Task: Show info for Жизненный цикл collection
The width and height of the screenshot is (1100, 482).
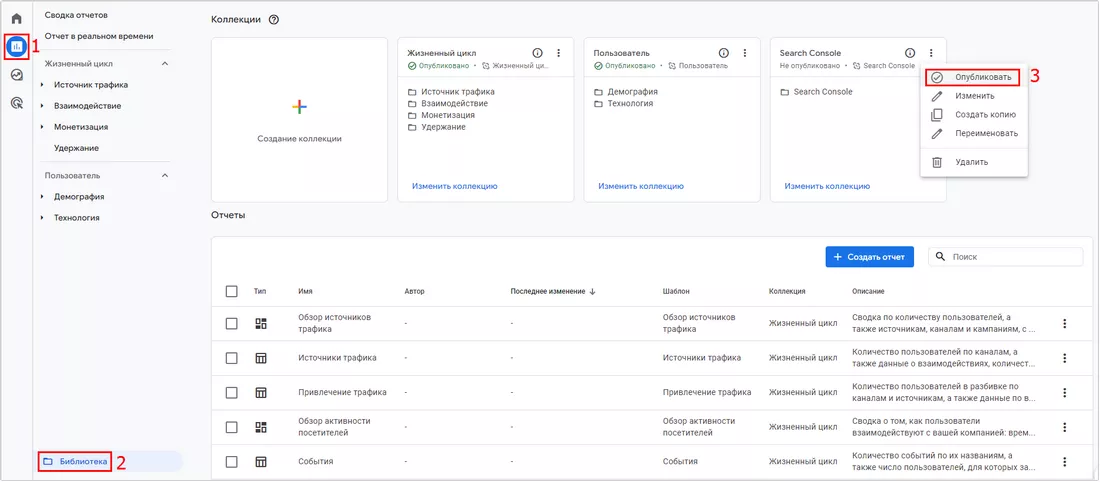Action: click(538, 53)
